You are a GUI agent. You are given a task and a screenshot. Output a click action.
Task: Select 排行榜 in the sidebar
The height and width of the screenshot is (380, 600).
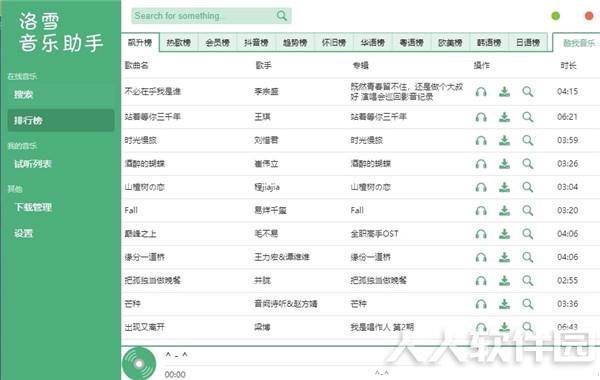tap(61, 121)
